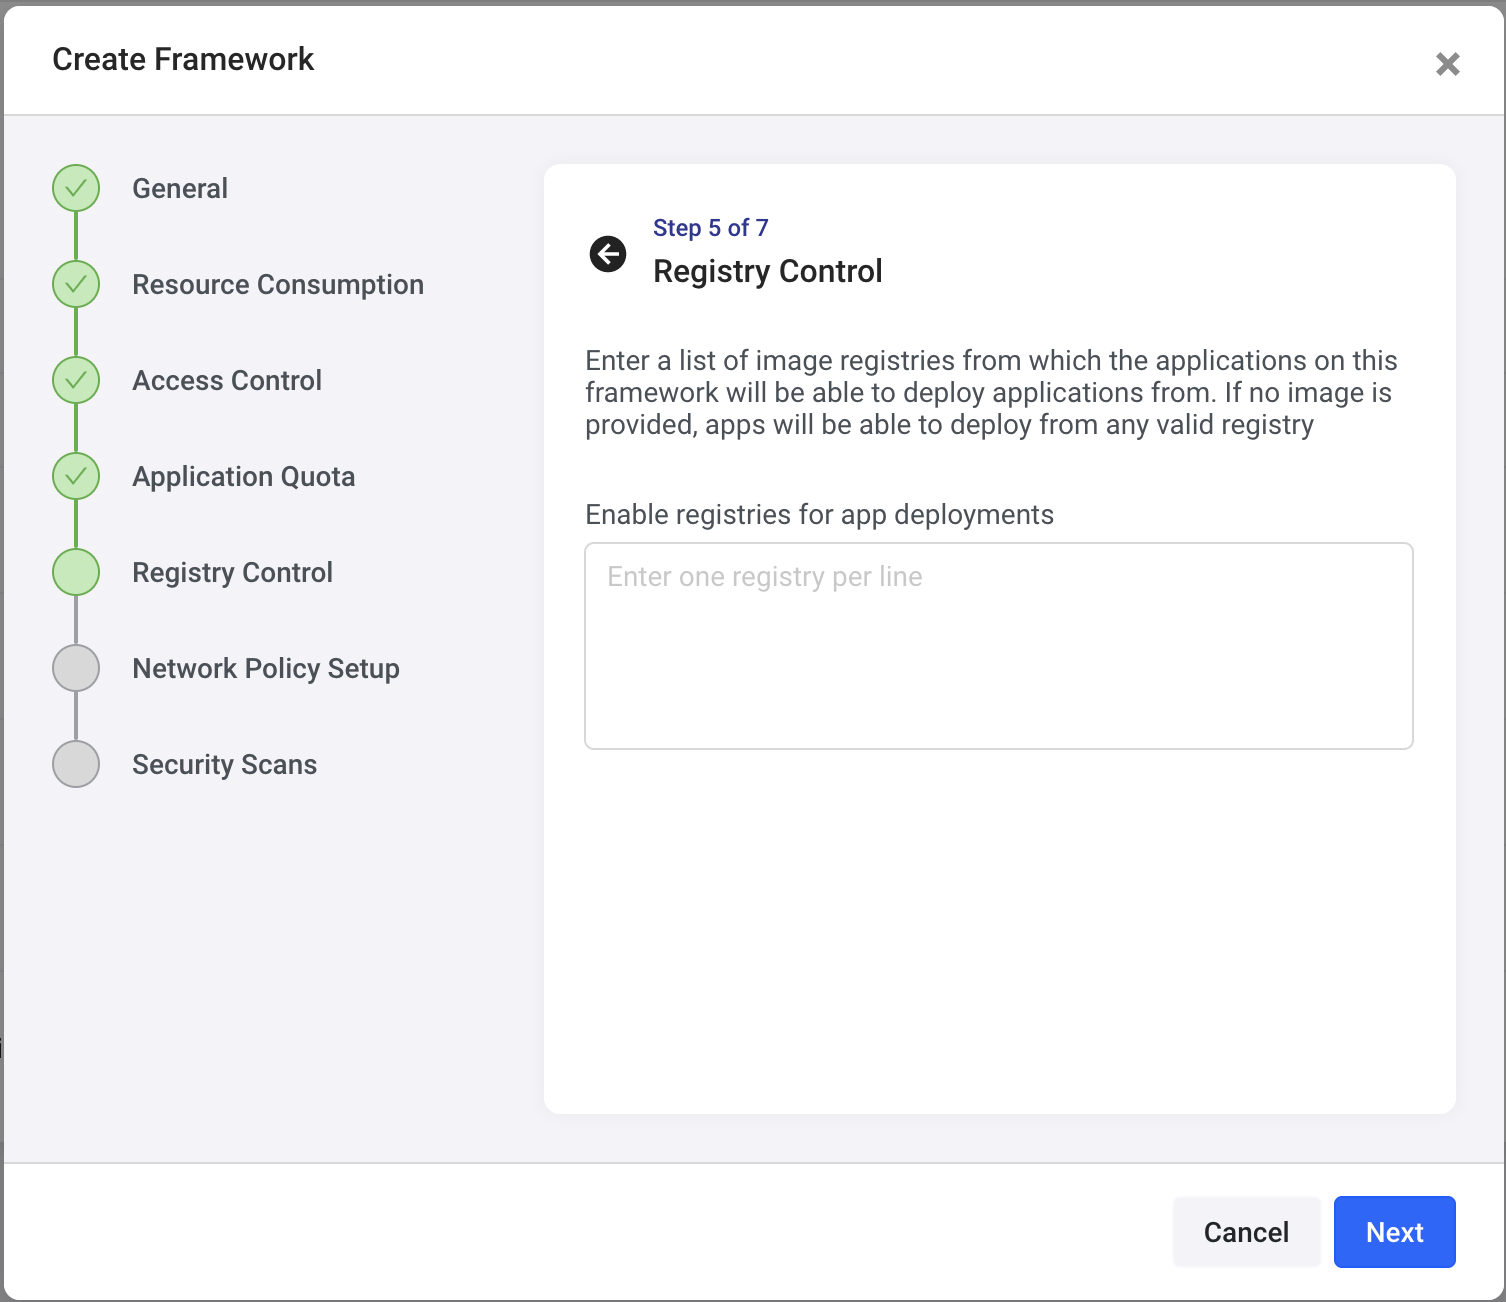Click the Step 5 of 7 text

coord(710,228)
